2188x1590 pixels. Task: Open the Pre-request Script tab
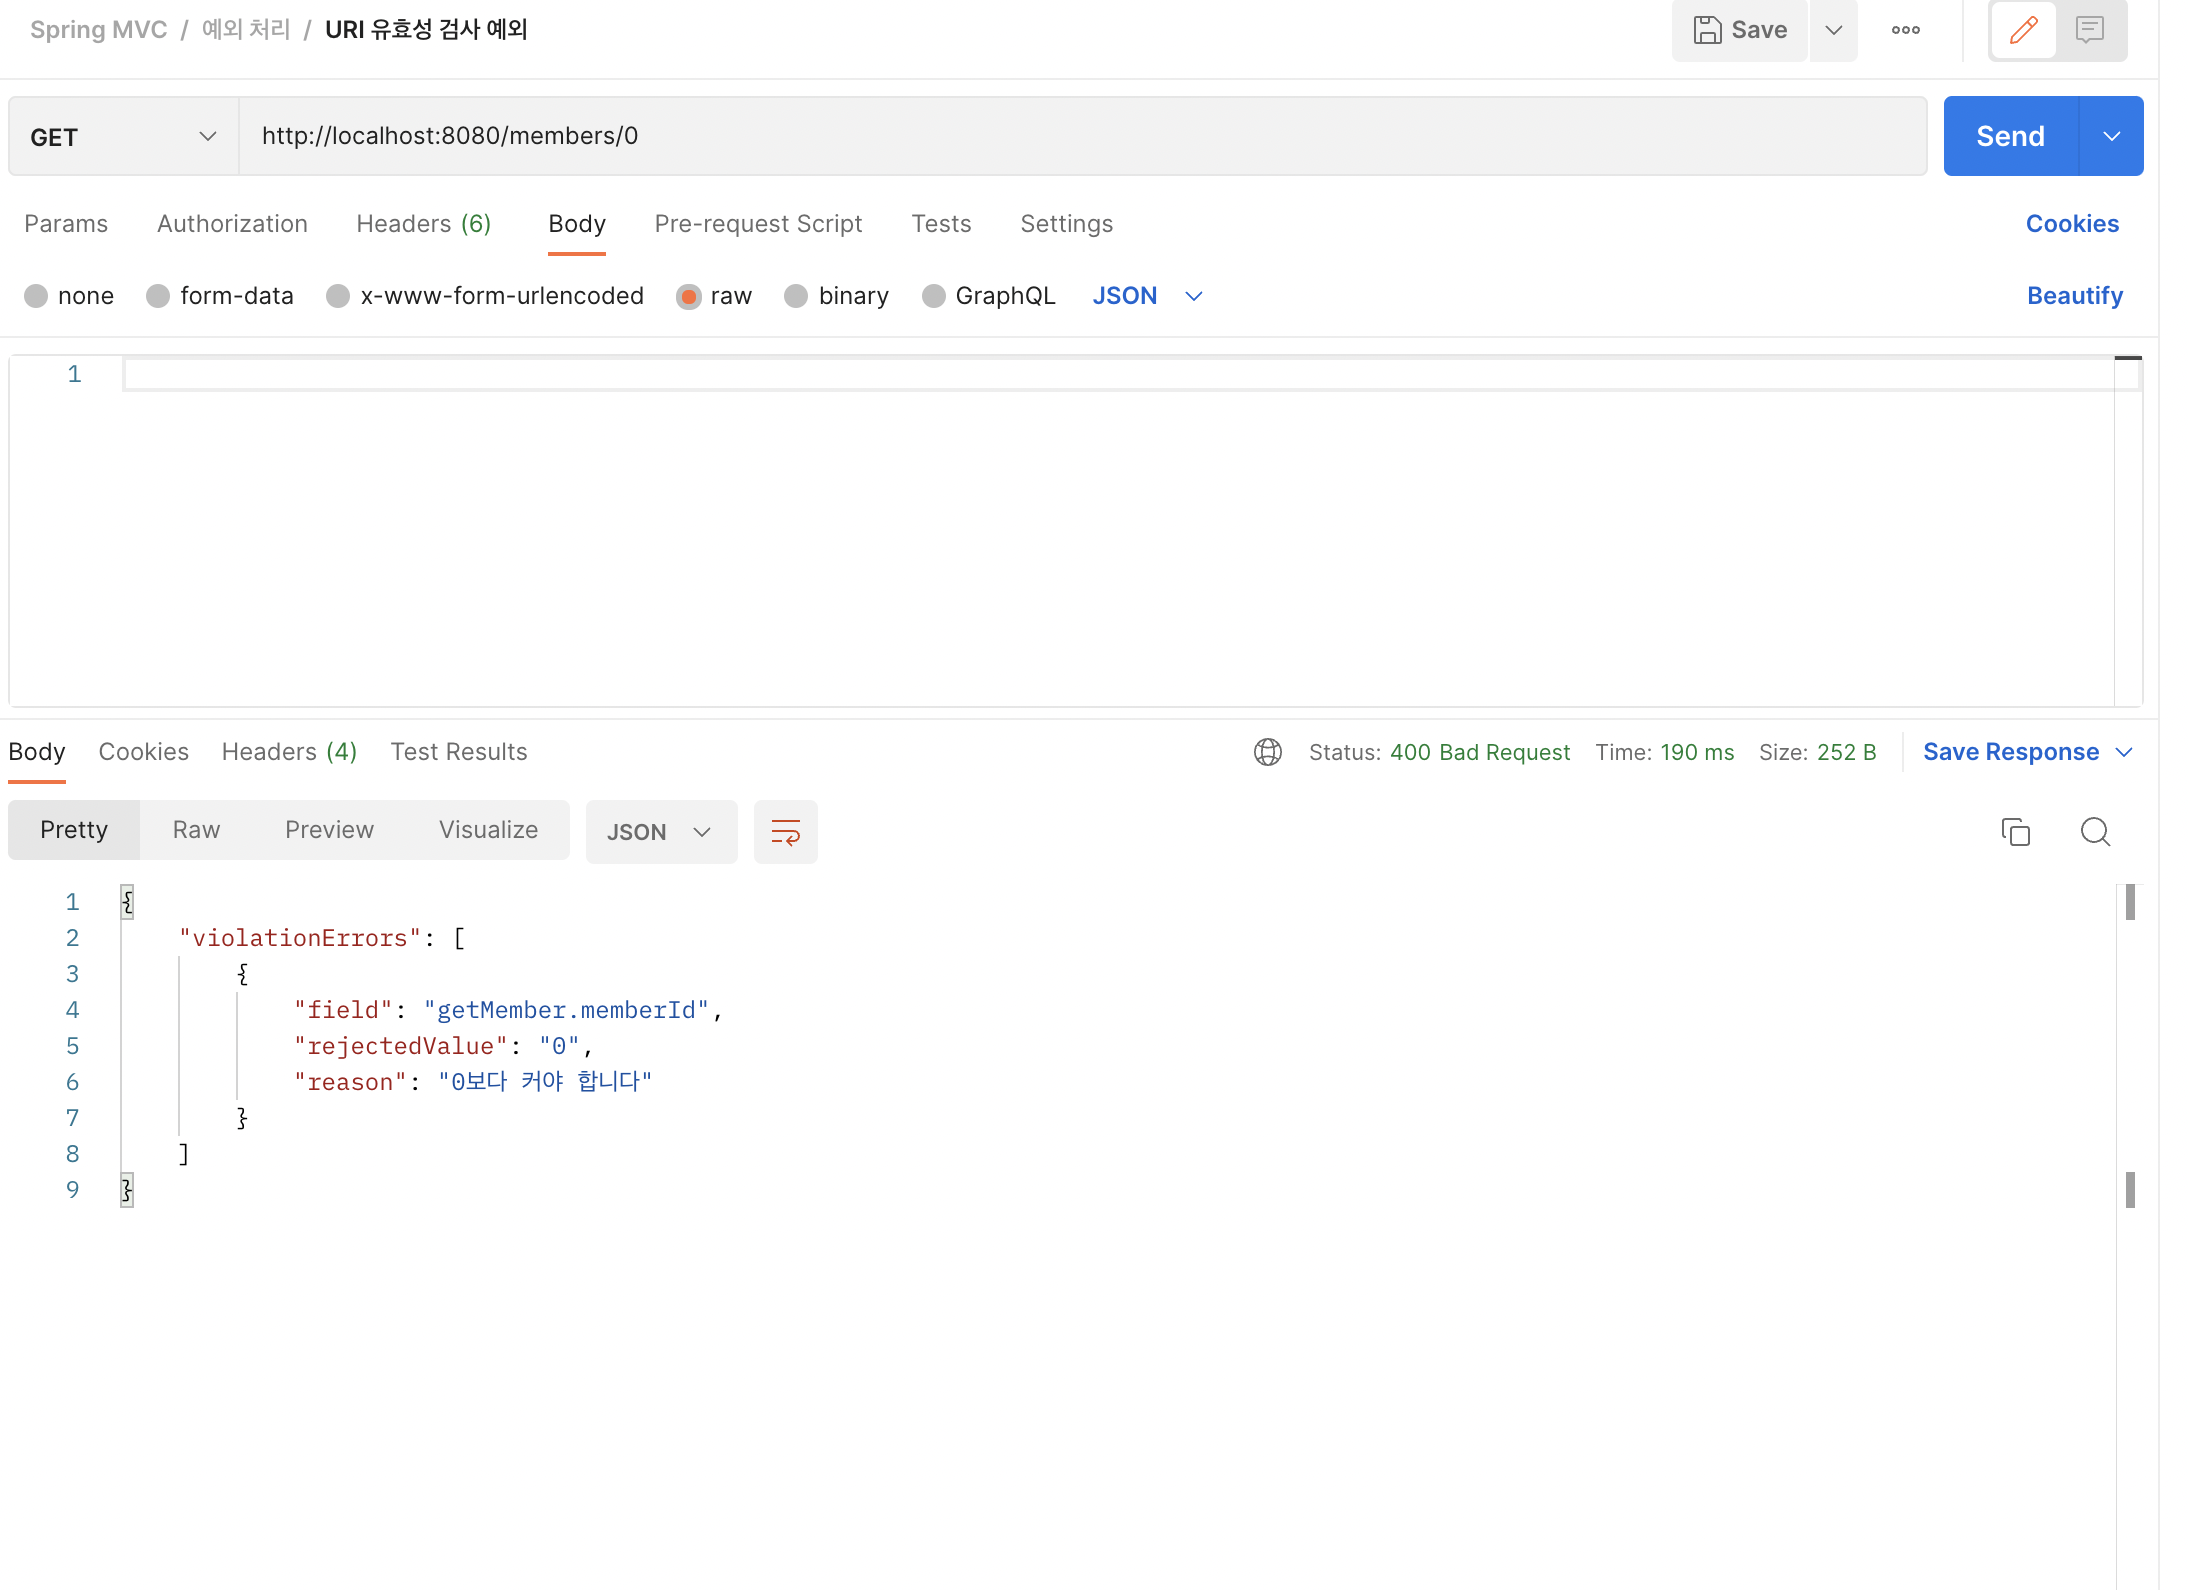[x=758, y=224]
